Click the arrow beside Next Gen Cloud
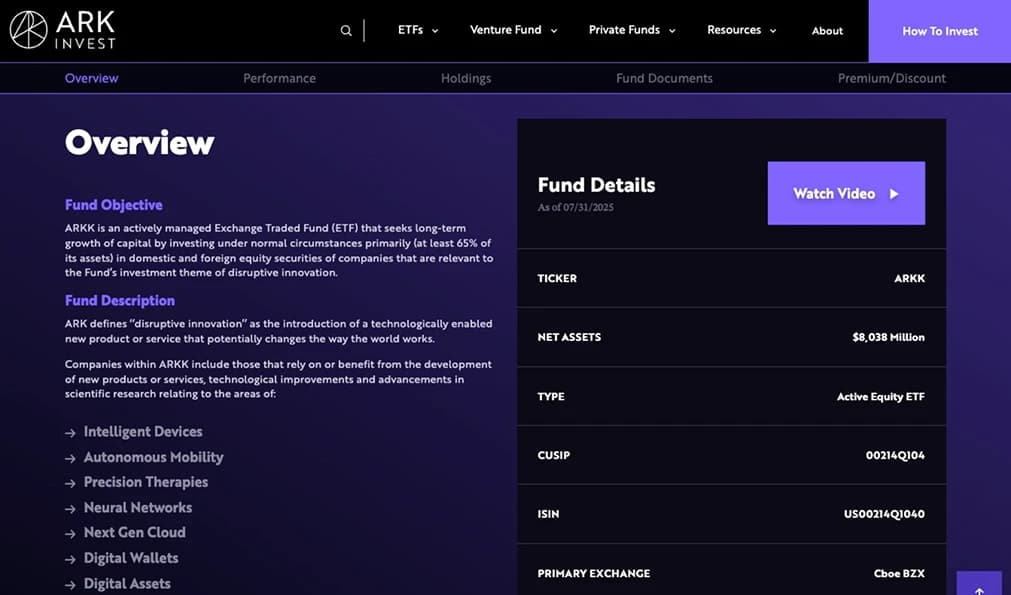Image resolution: width=1011 pixels, height=595 pixels. pos(70,534)
